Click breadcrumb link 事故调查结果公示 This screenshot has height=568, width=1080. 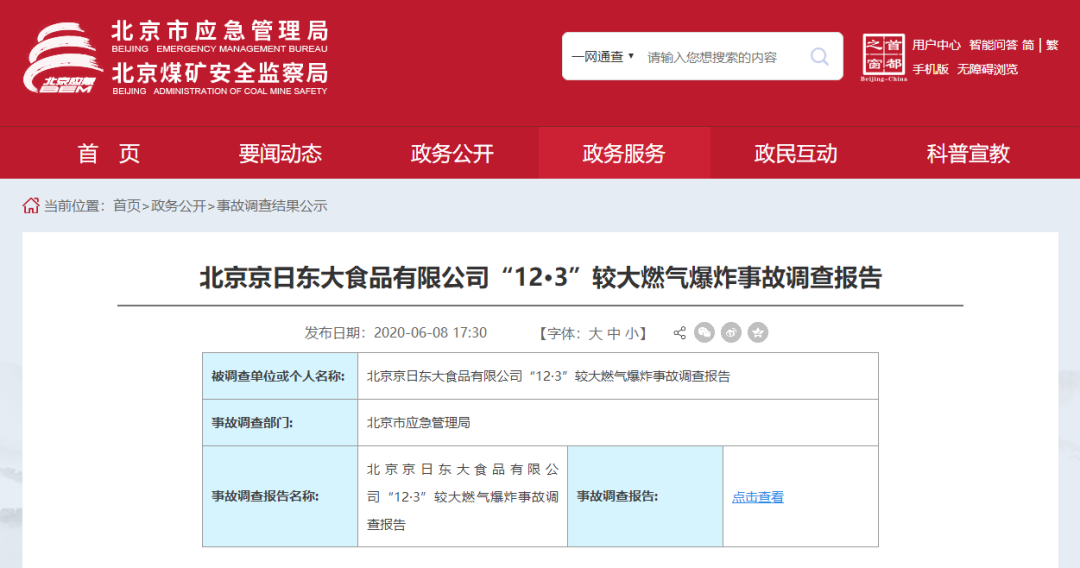point(272,206)
